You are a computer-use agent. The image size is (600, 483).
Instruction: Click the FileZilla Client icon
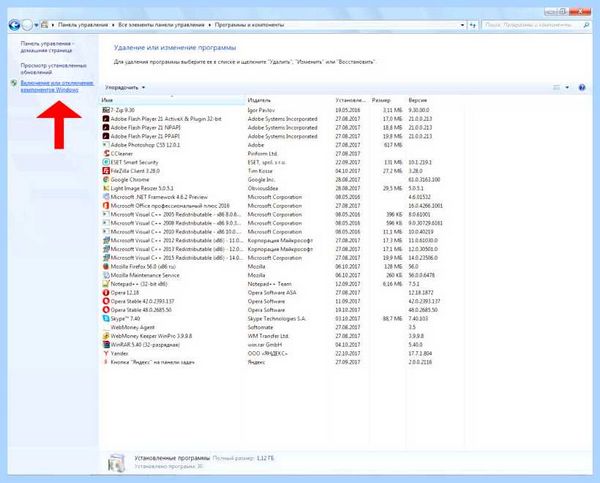[106, 171]
